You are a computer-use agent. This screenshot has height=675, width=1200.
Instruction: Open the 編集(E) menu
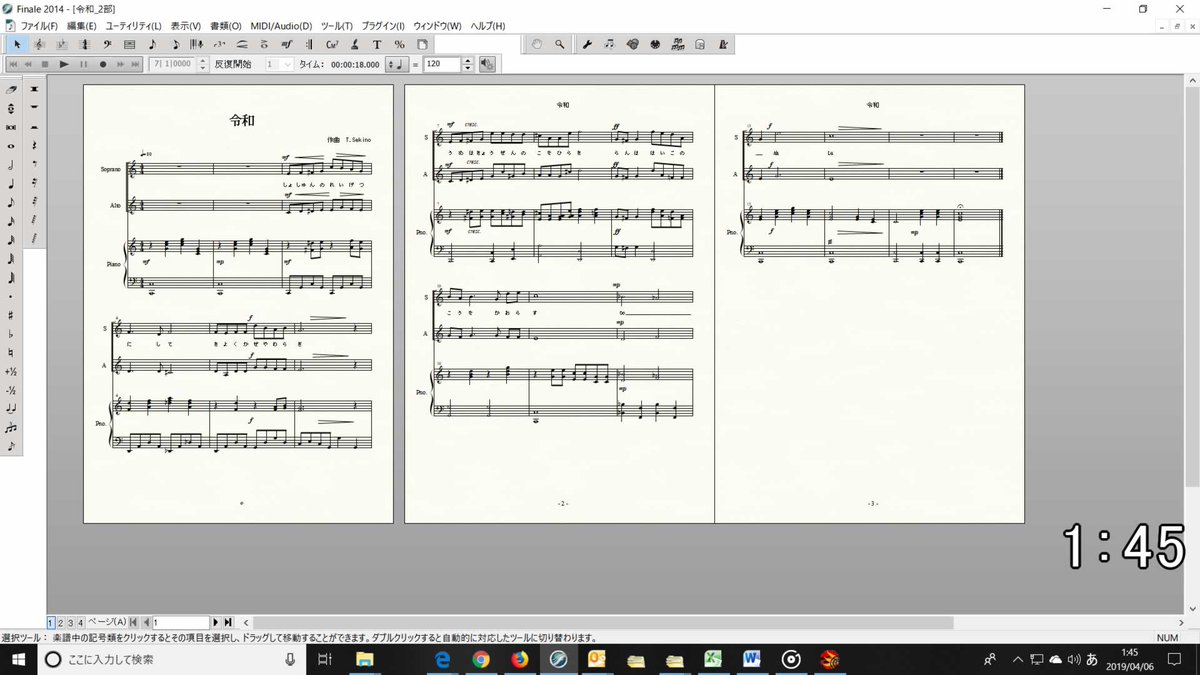82,25
